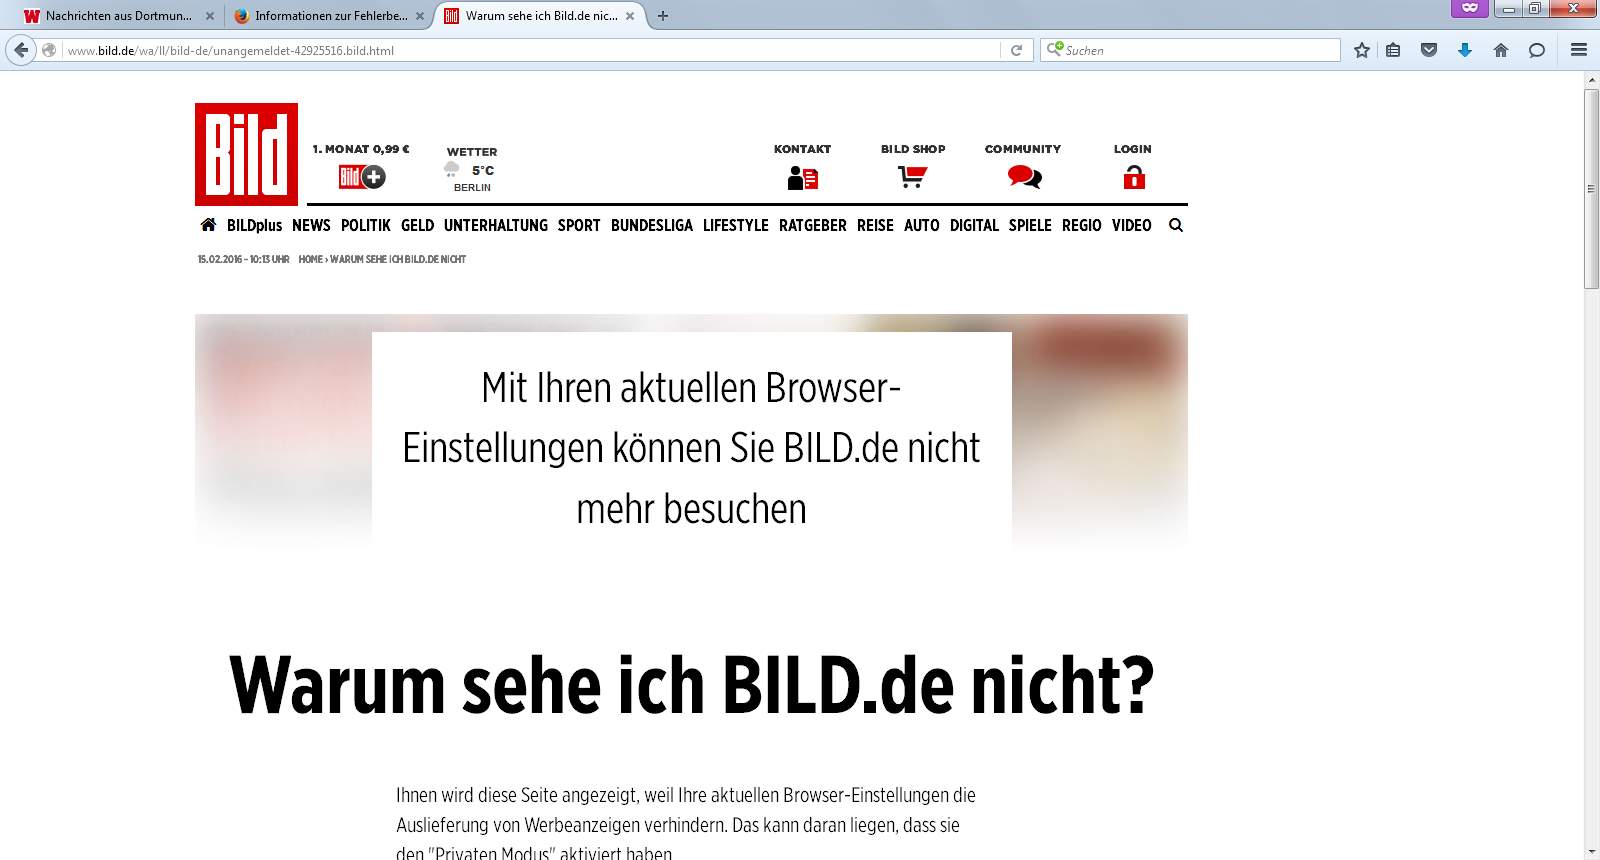Open the BILD Shop cart icon
This screenshot has height=860, width=1600.
point(912,177)
